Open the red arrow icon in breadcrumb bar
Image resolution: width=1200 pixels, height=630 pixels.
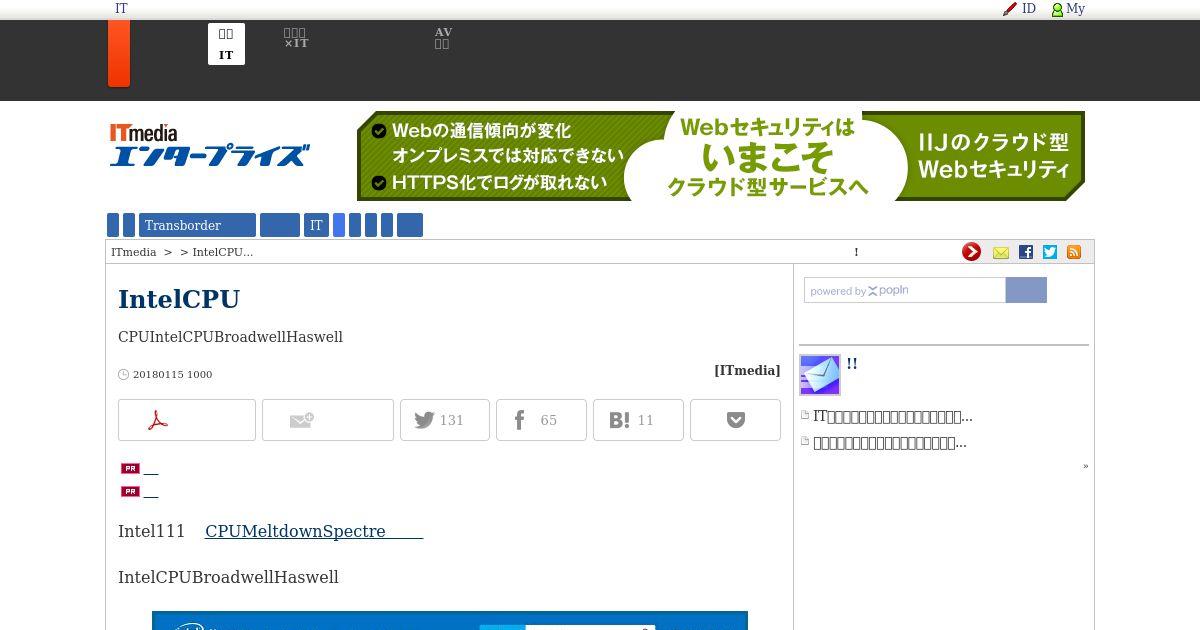point(971,252)
